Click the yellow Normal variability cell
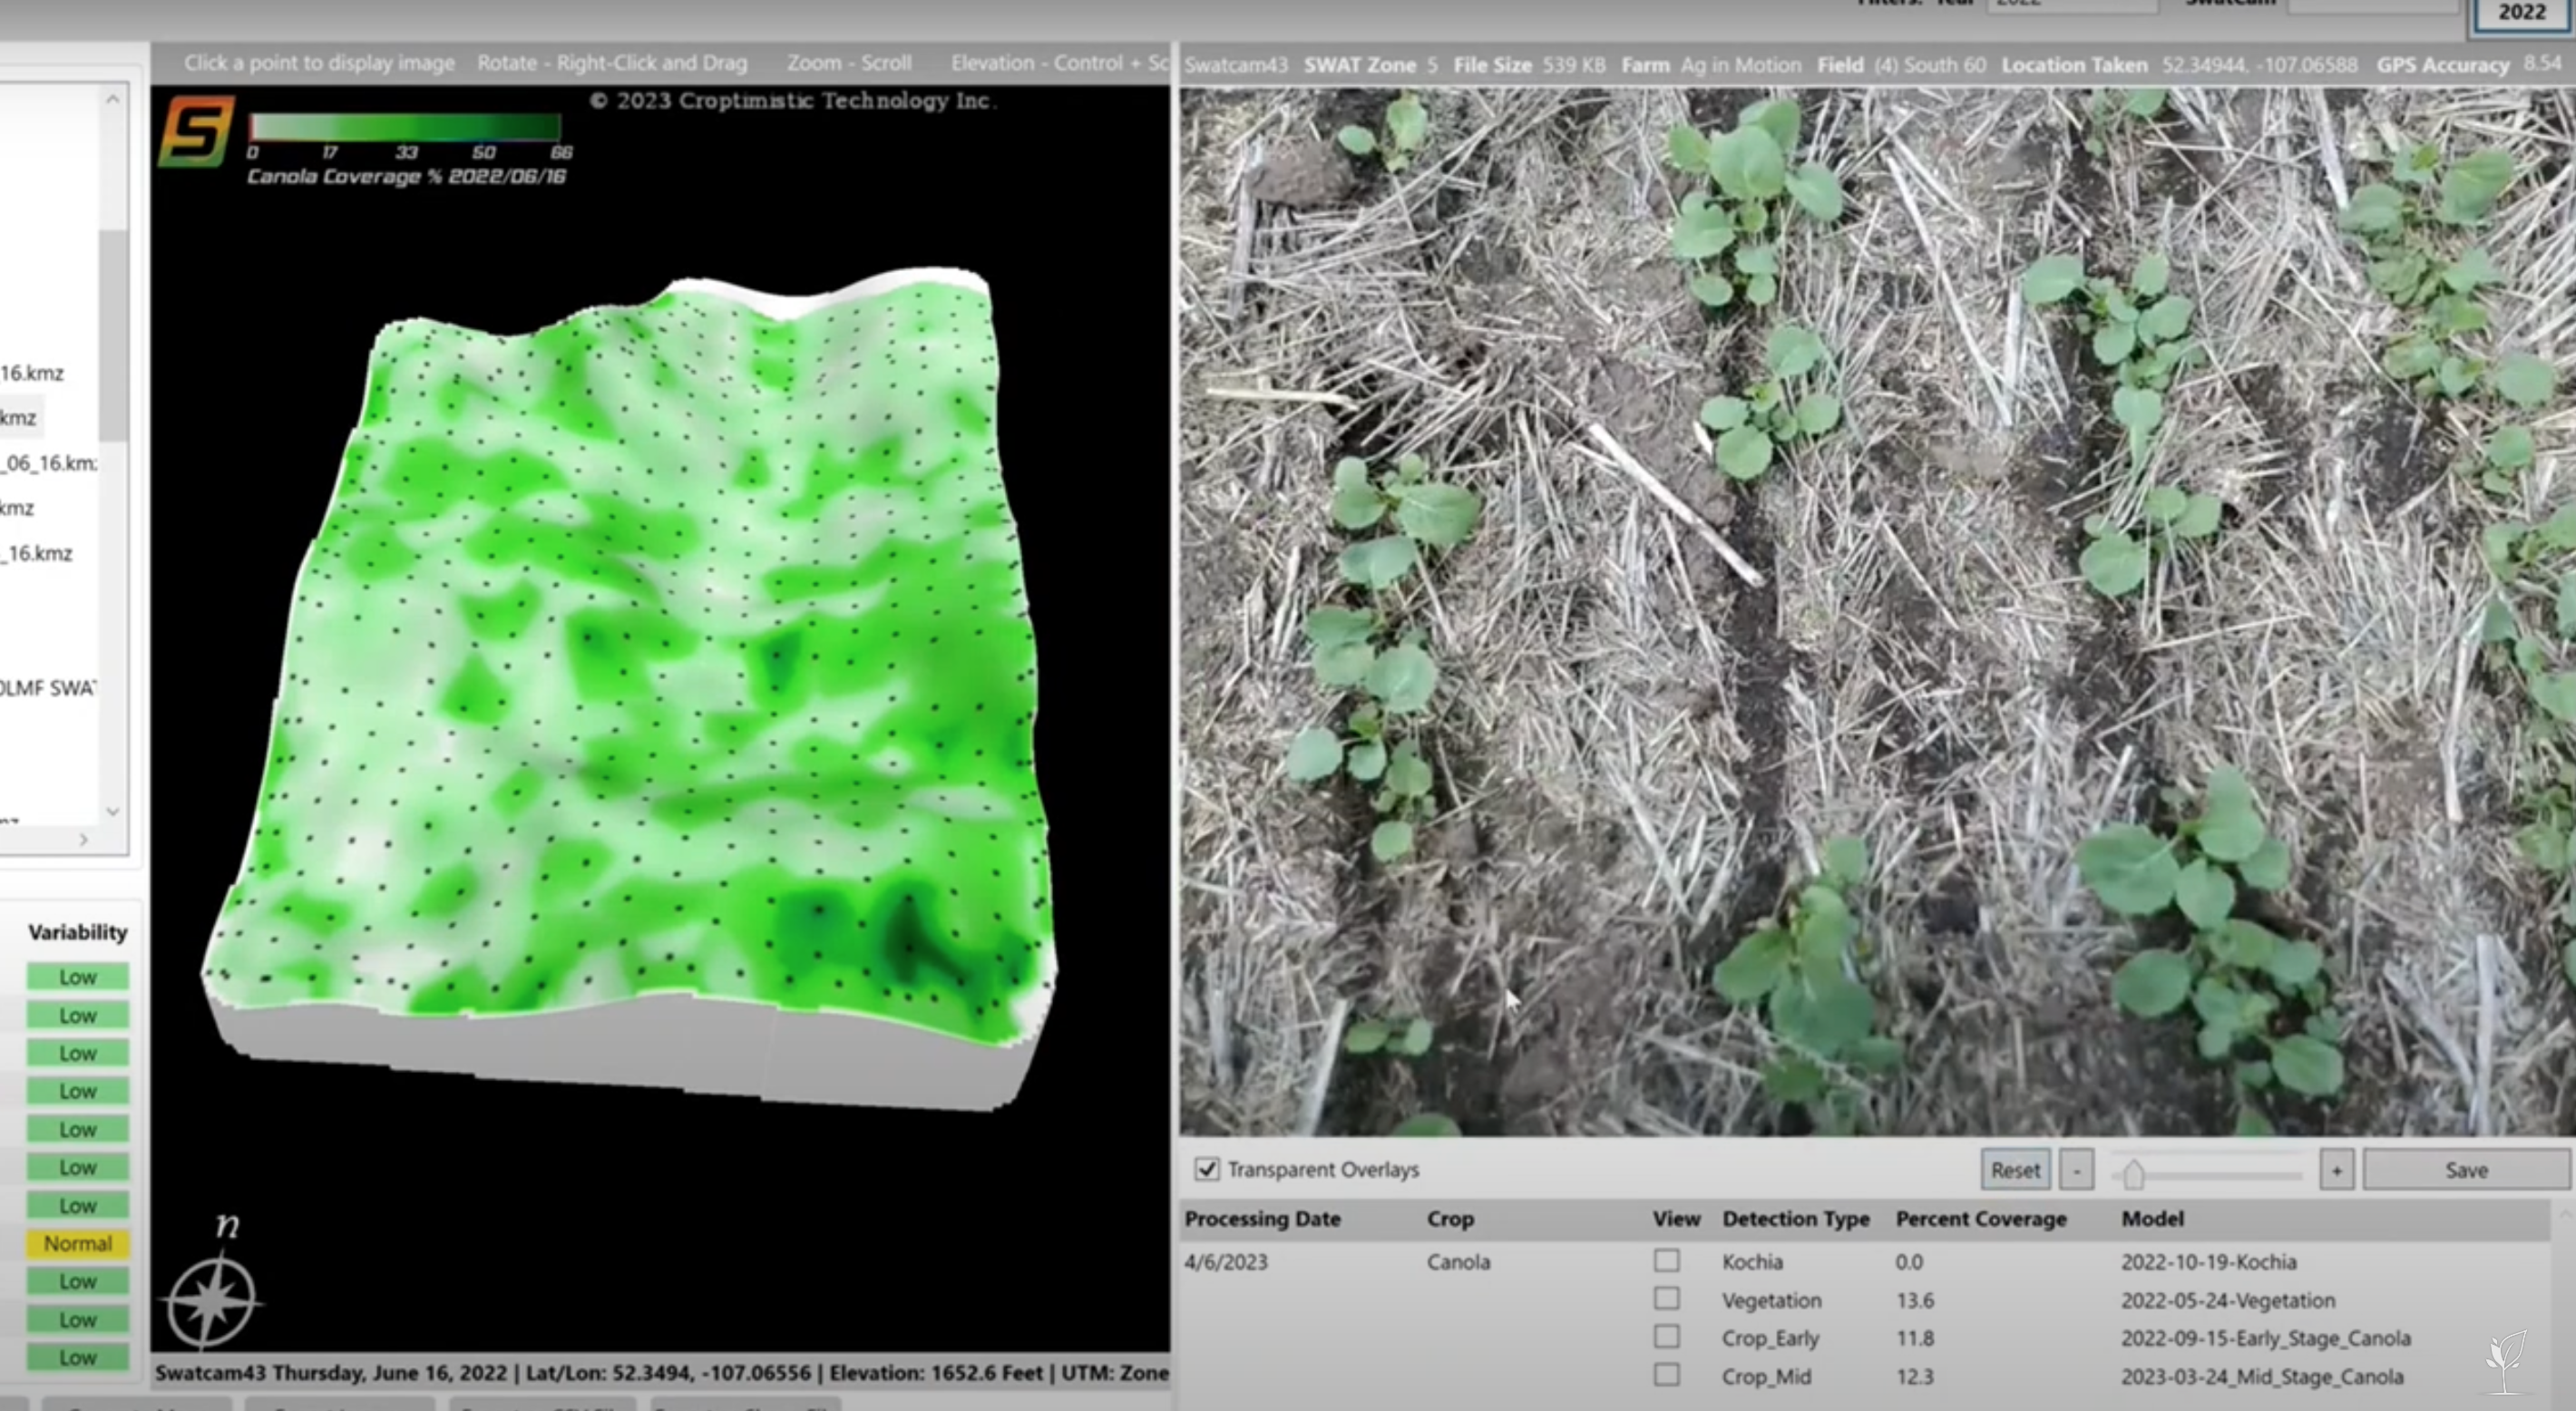The height and width of the screenshot is (1411, 2576). click(78, 1243)
